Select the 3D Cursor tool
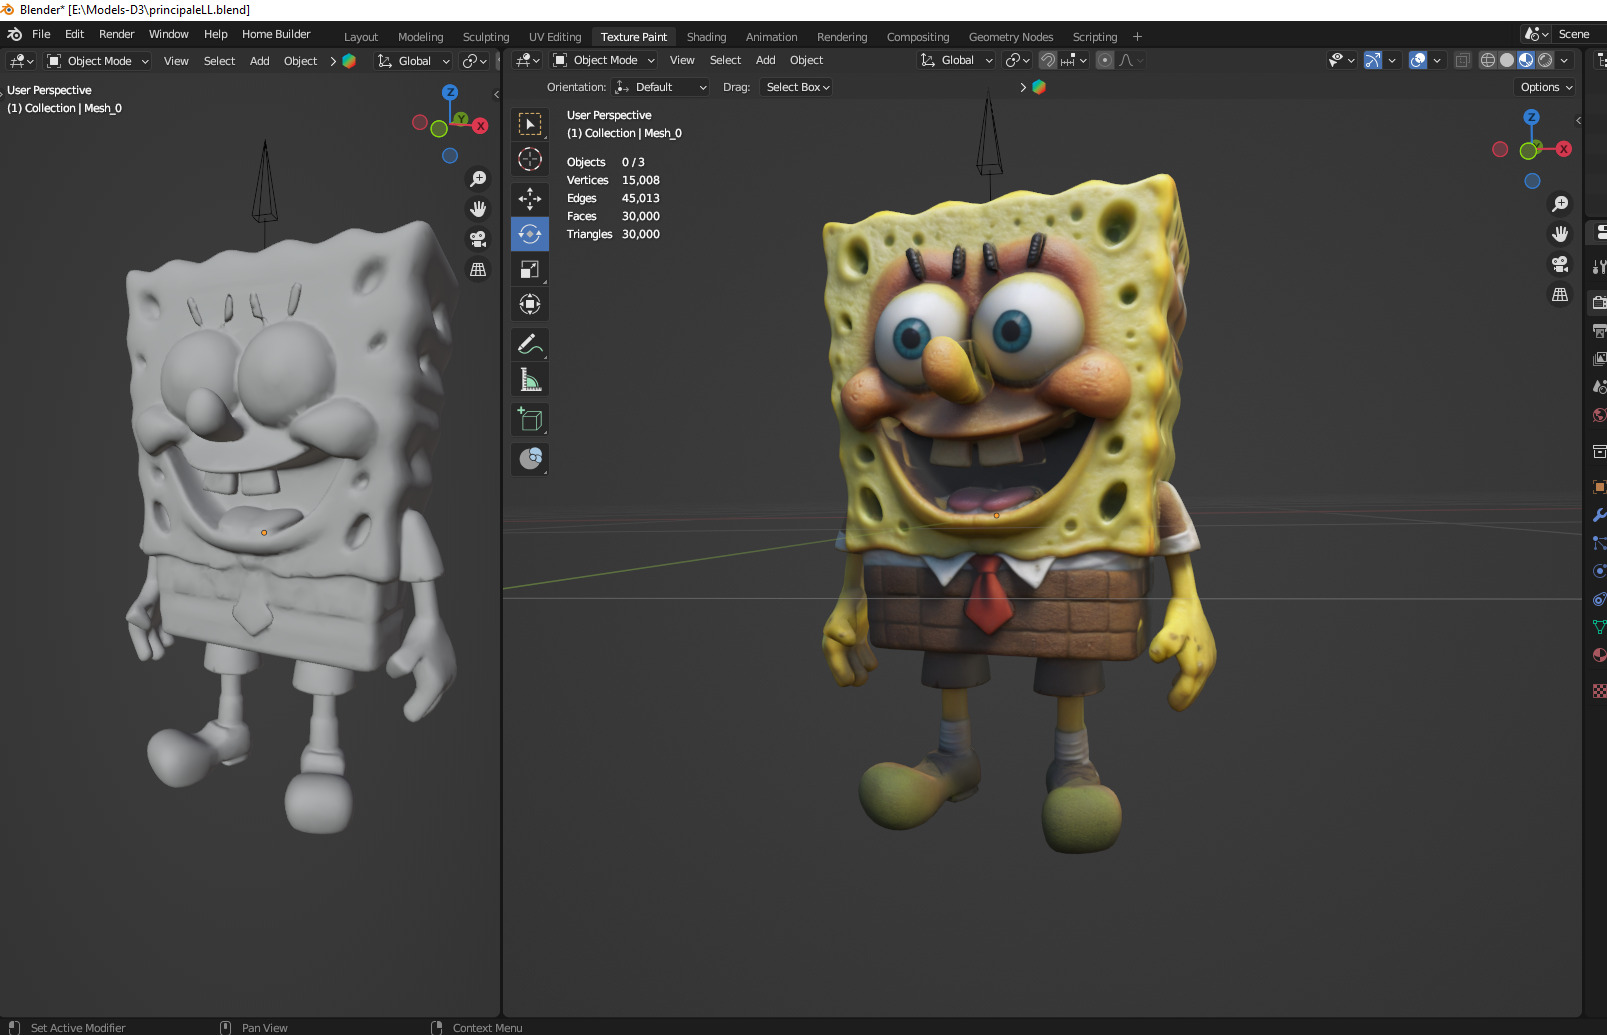Viewport: 1607px width, 1035px height. 530,159
